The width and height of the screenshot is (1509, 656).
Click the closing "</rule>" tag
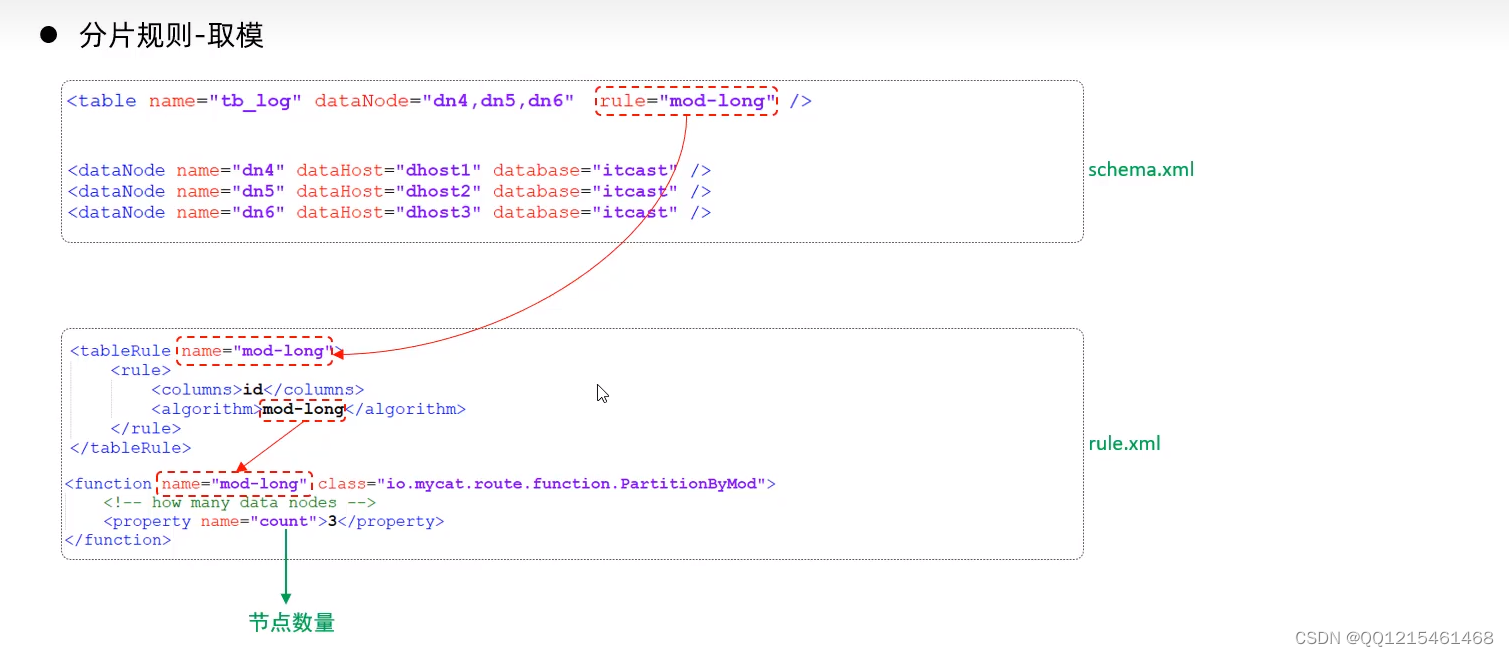click(146, 429)
